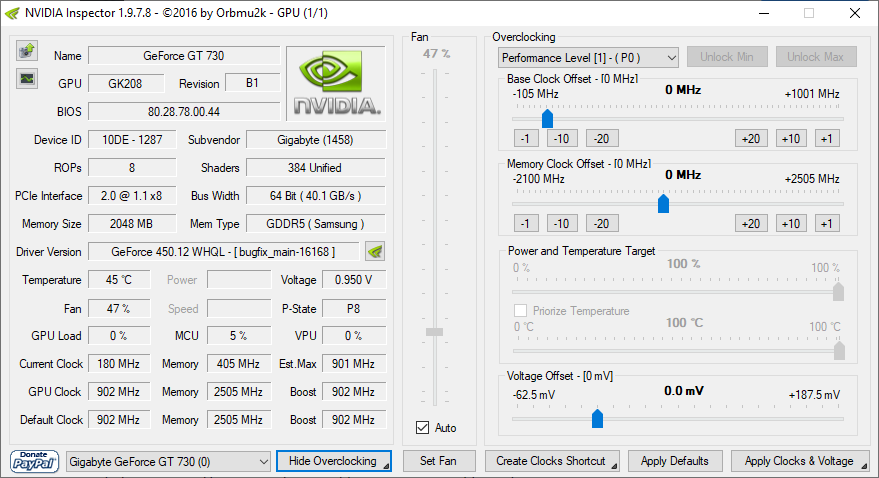This screenshot has width=879, height=478.
Task: Click the Mem Type field GDDR5 ( Samsung )
Action: (x=316, y=224)
